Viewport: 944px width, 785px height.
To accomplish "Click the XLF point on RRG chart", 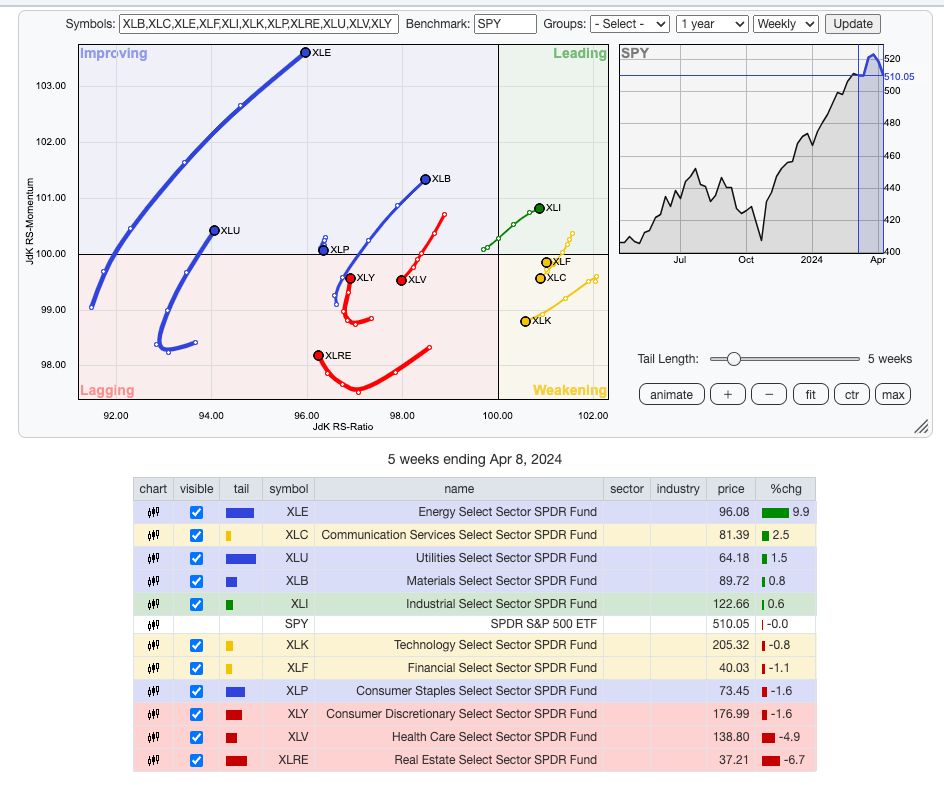I will coord(546,262).
